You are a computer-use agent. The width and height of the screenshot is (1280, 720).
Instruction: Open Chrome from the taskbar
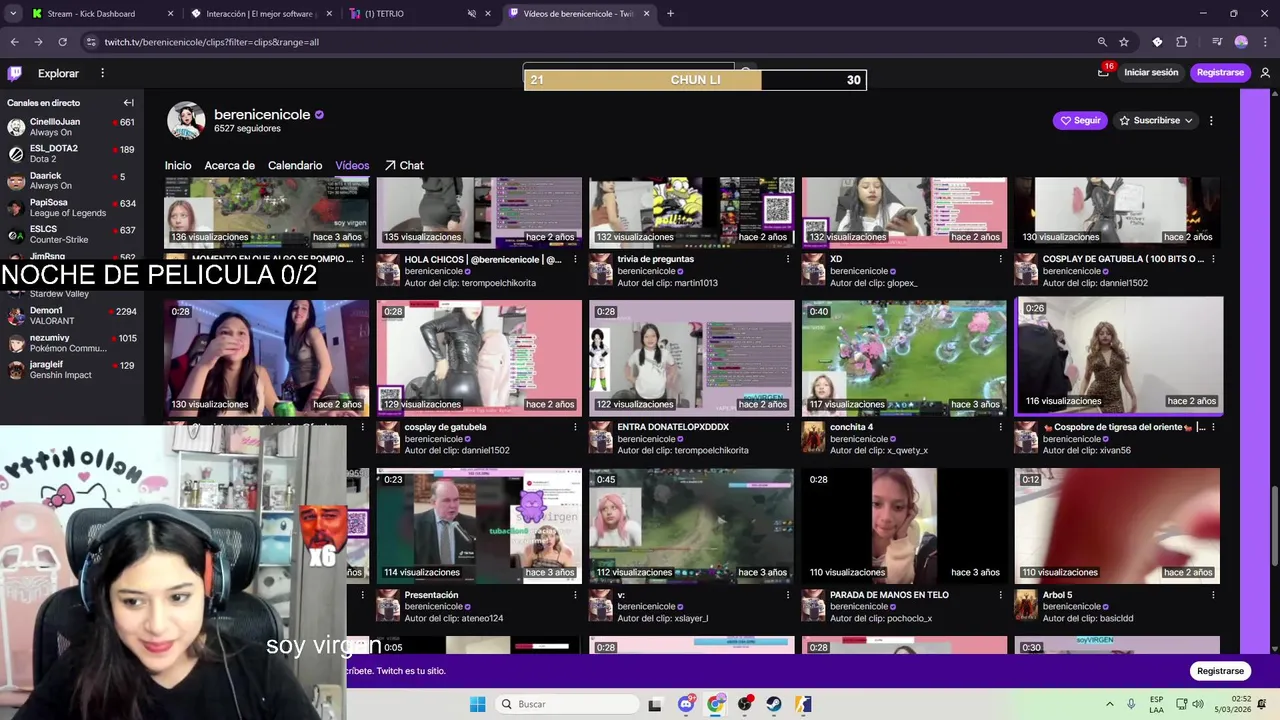tap(715, 704)
